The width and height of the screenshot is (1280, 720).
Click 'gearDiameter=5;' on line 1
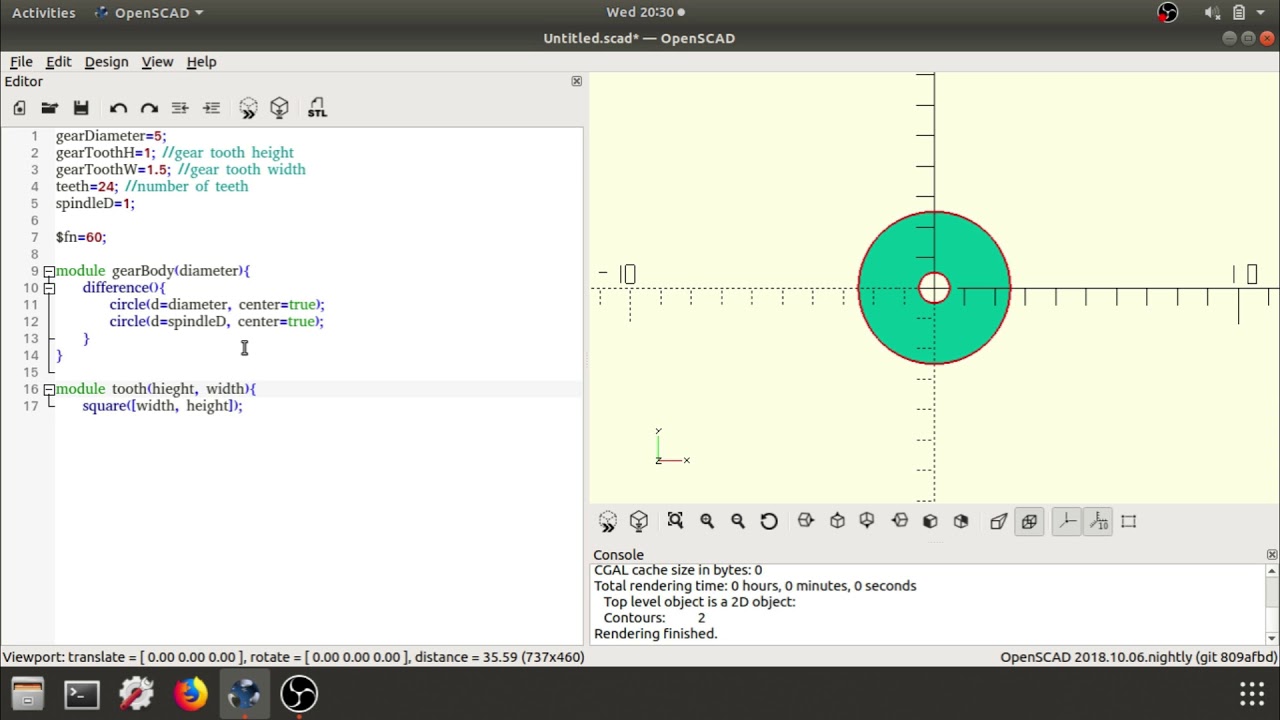pos(111,136)
